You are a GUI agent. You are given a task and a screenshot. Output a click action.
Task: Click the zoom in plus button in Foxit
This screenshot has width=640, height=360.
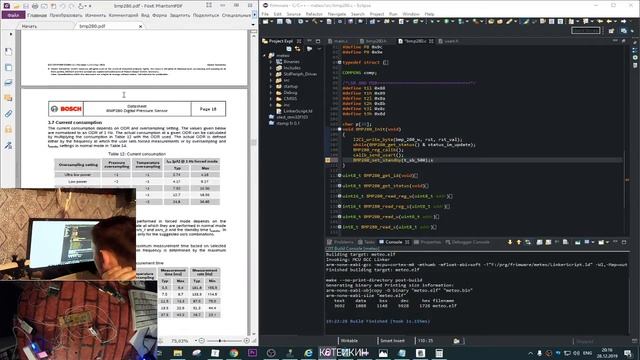[247, 340]
